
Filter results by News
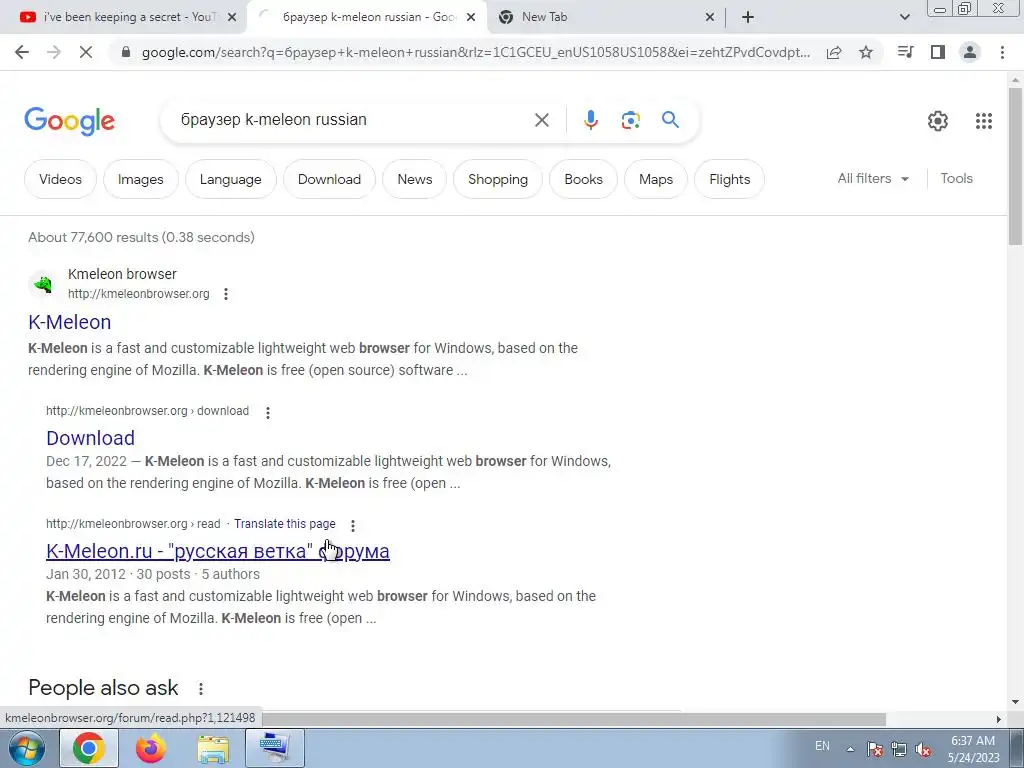point(415,179)
